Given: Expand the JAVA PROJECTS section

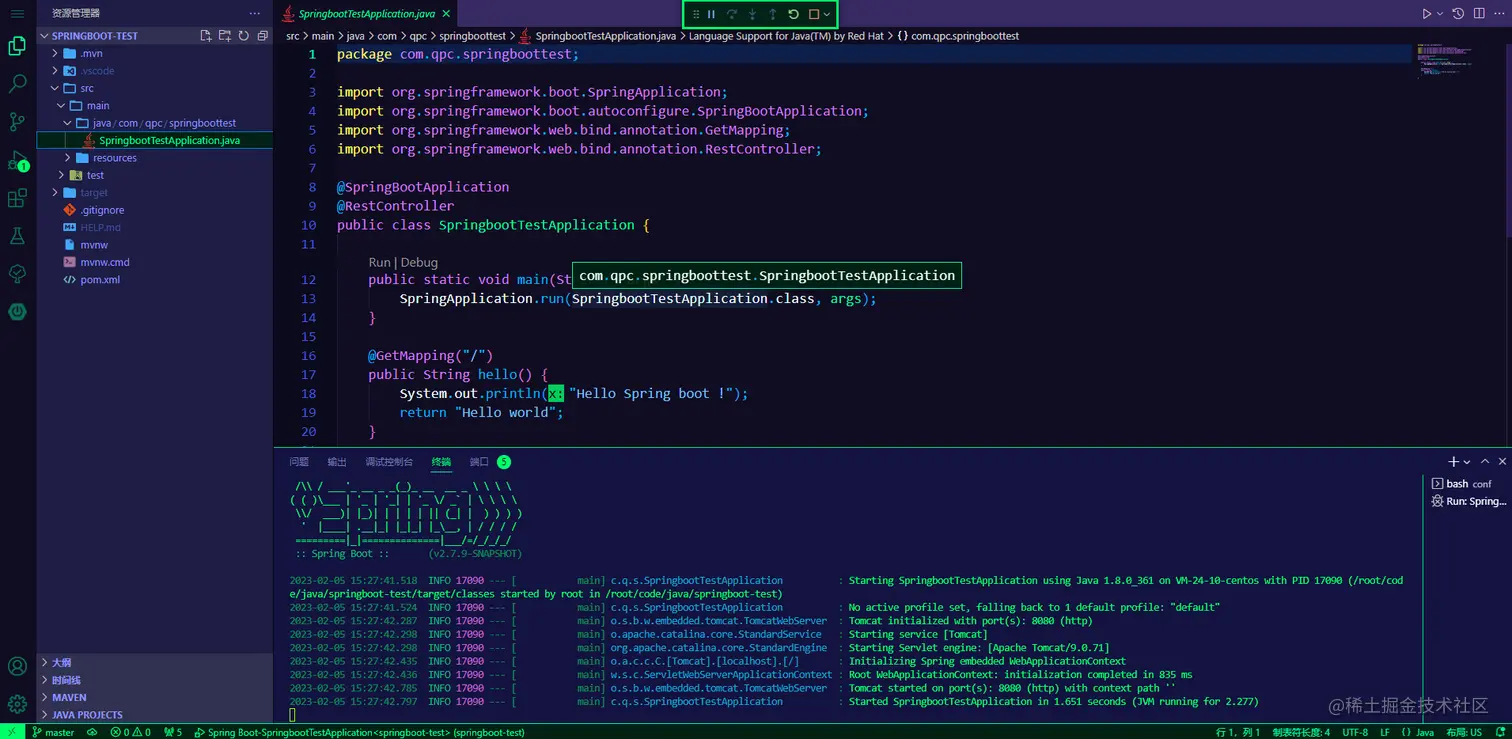Looking at the screenshot, I should pyautogui.click(x=154, y=715).
